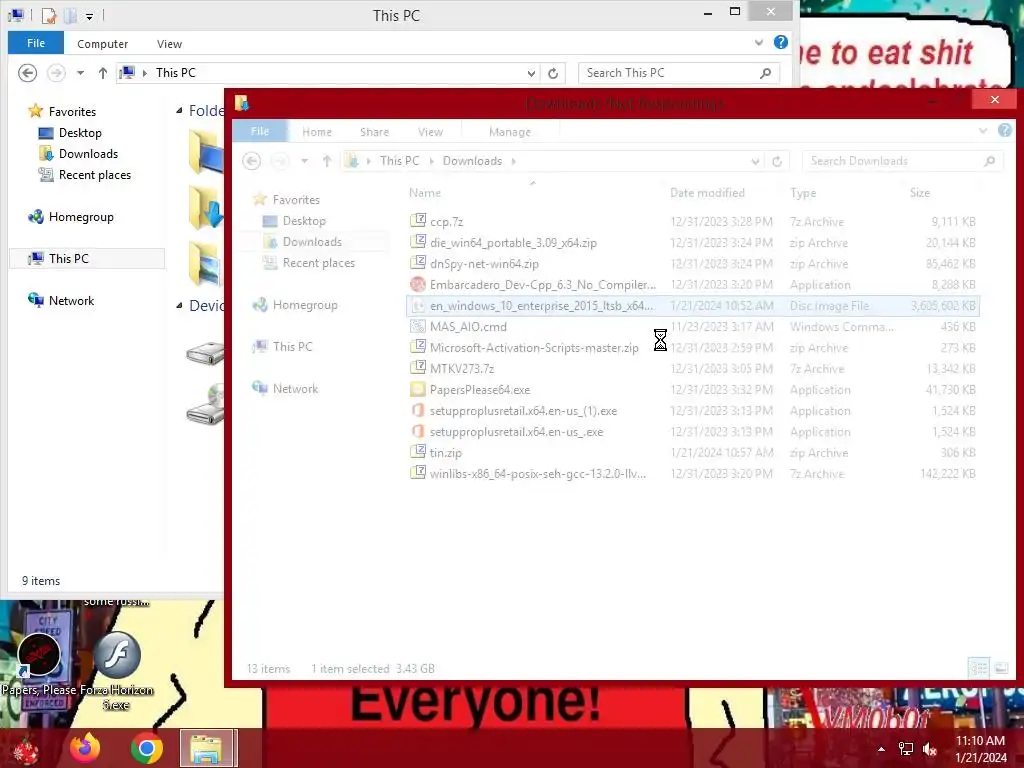This screenshot has height=768, width=1024.
Task: Switch Downloads to details view icon
Action: (978, 668)
